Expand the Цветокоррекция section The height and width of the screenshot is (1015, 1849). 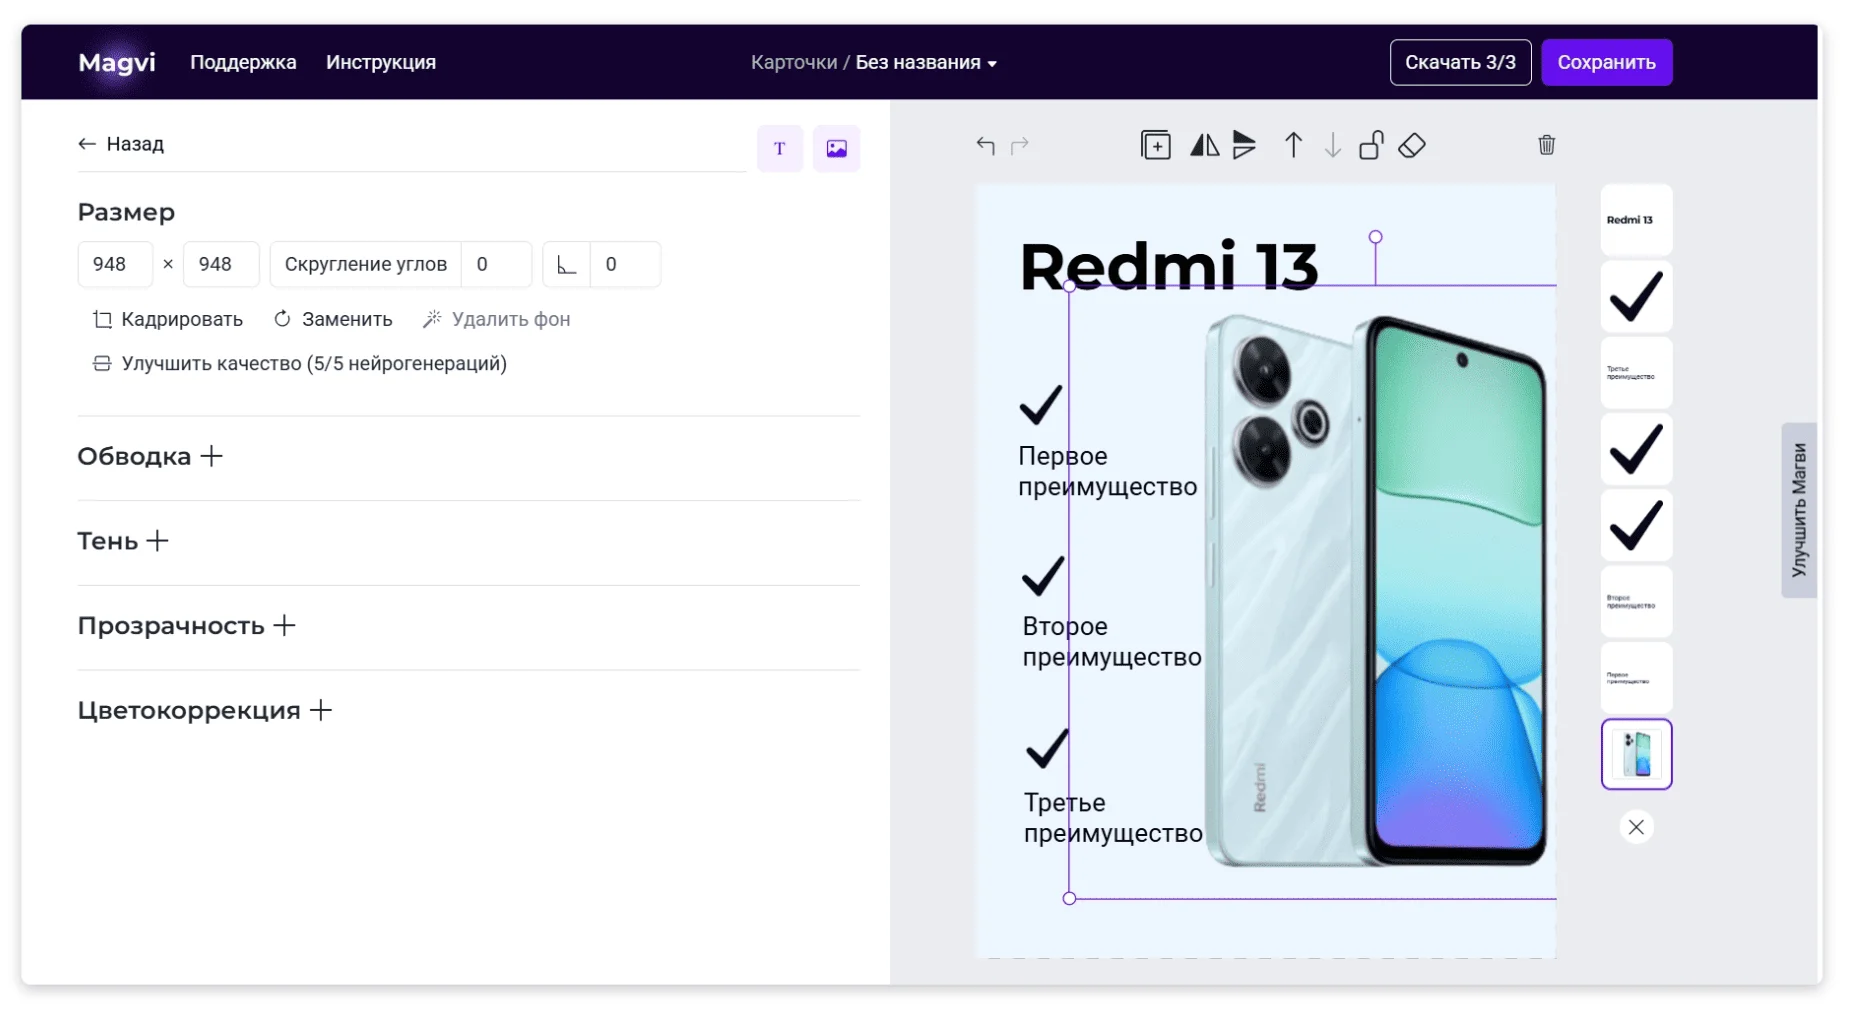205,710
